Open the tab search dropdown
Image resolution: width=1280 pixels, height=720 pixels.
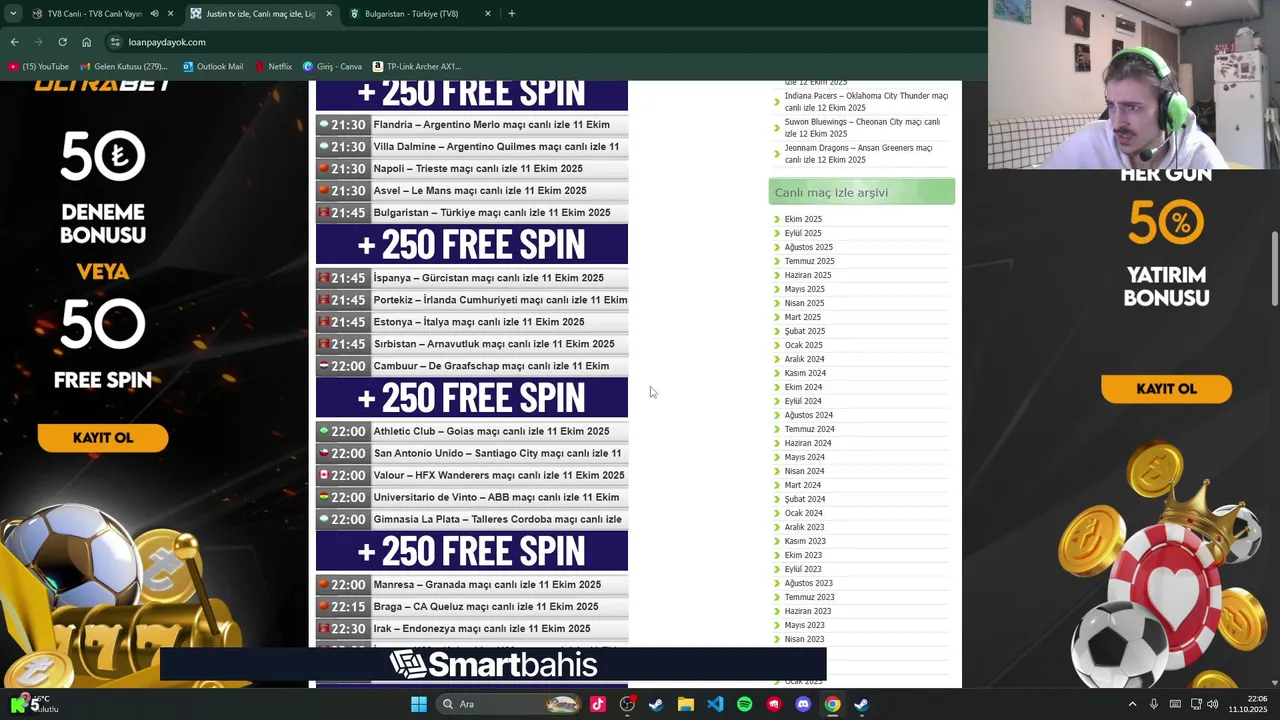point(13,14)
